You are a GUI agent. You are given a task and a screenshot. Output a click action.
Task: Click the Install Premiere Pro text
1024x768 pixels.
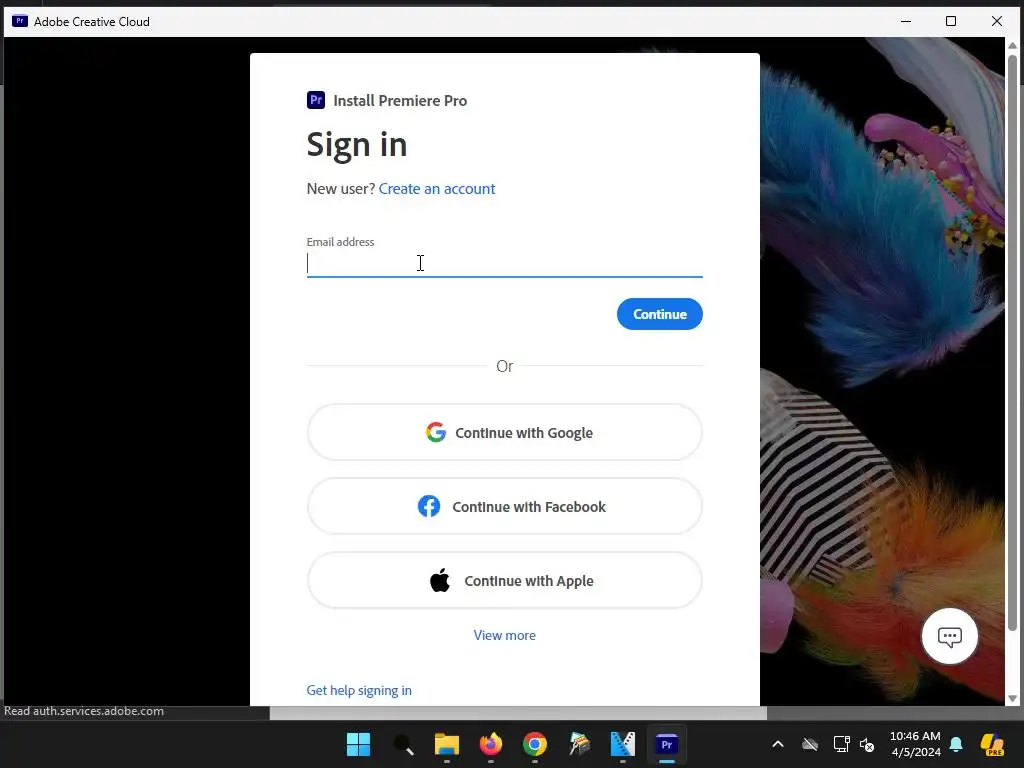[x=400, y=101]
